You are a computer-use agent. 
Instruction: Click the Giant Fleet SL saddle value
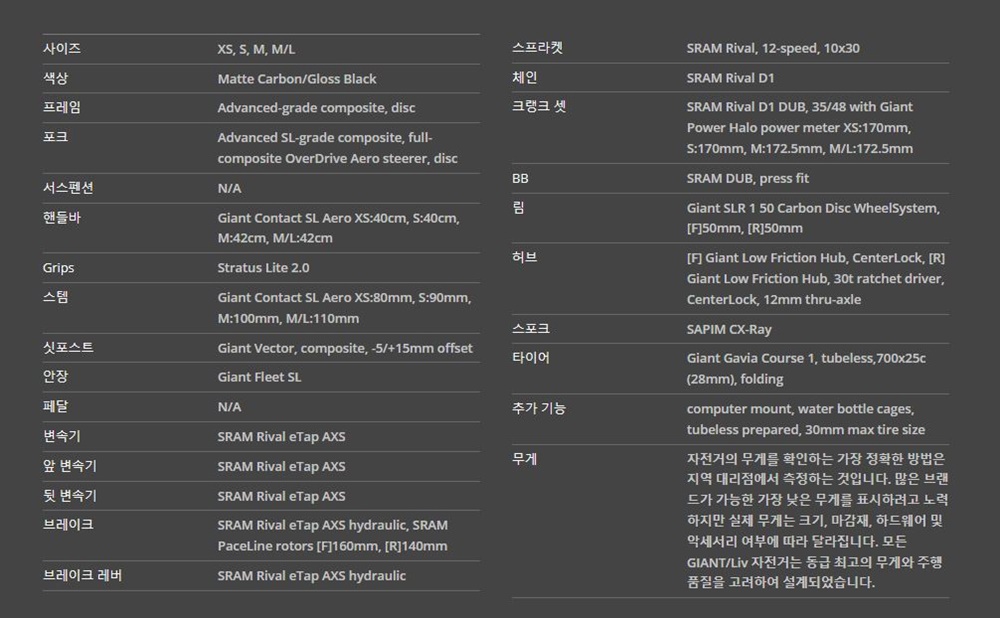(x=259, y=377)
